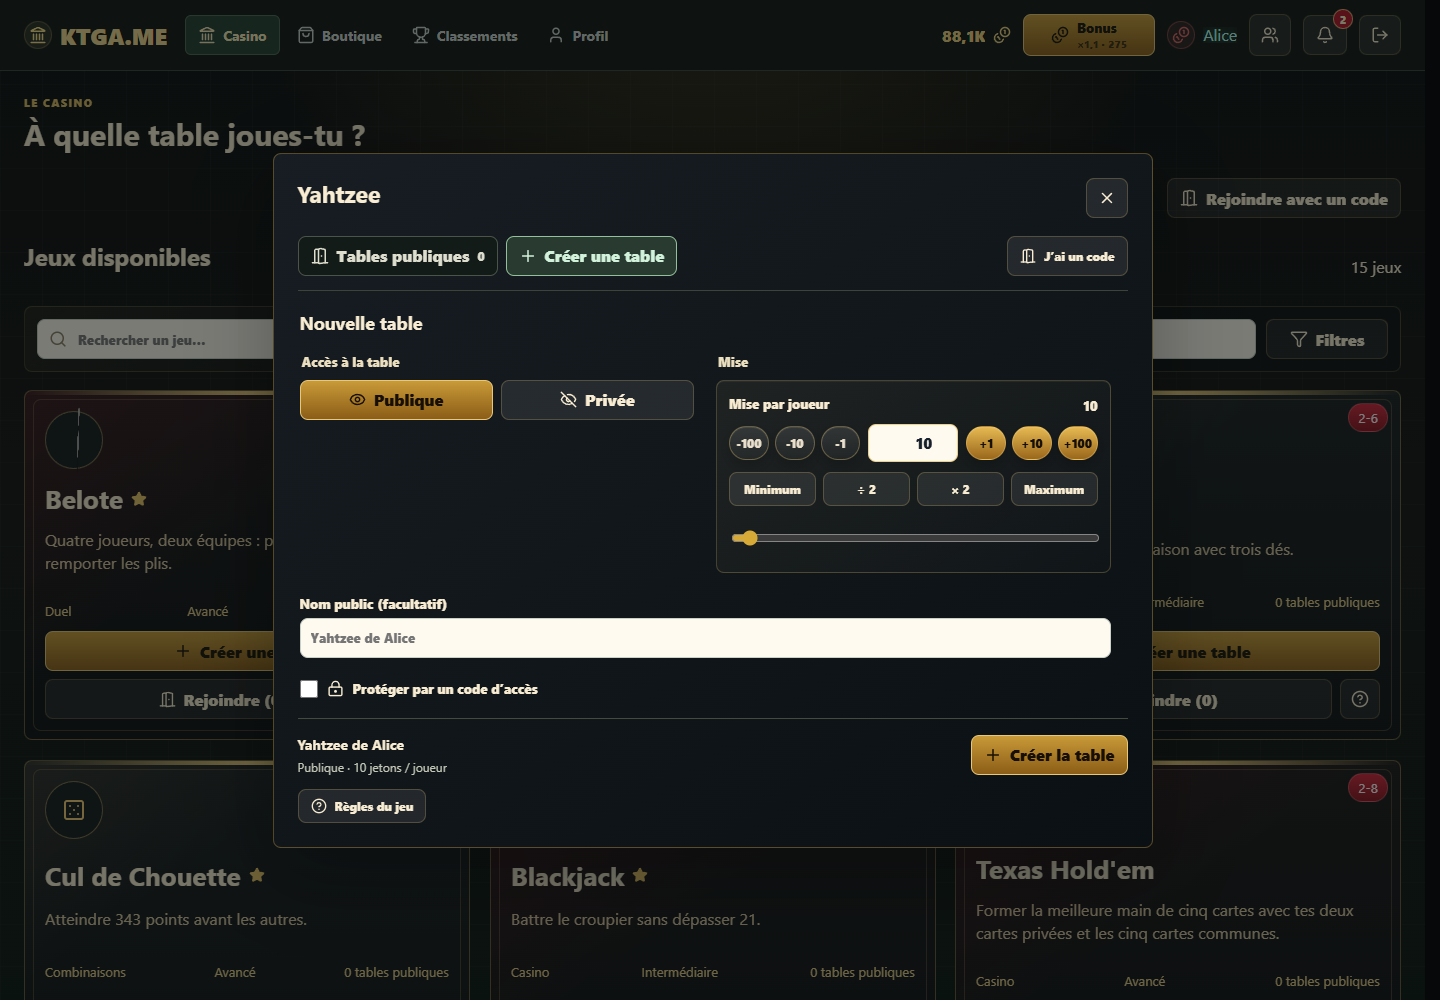This screenshot has width=1440, height=1000.
Task: Set stake to Minimum
Action: (x=772, y=489)
